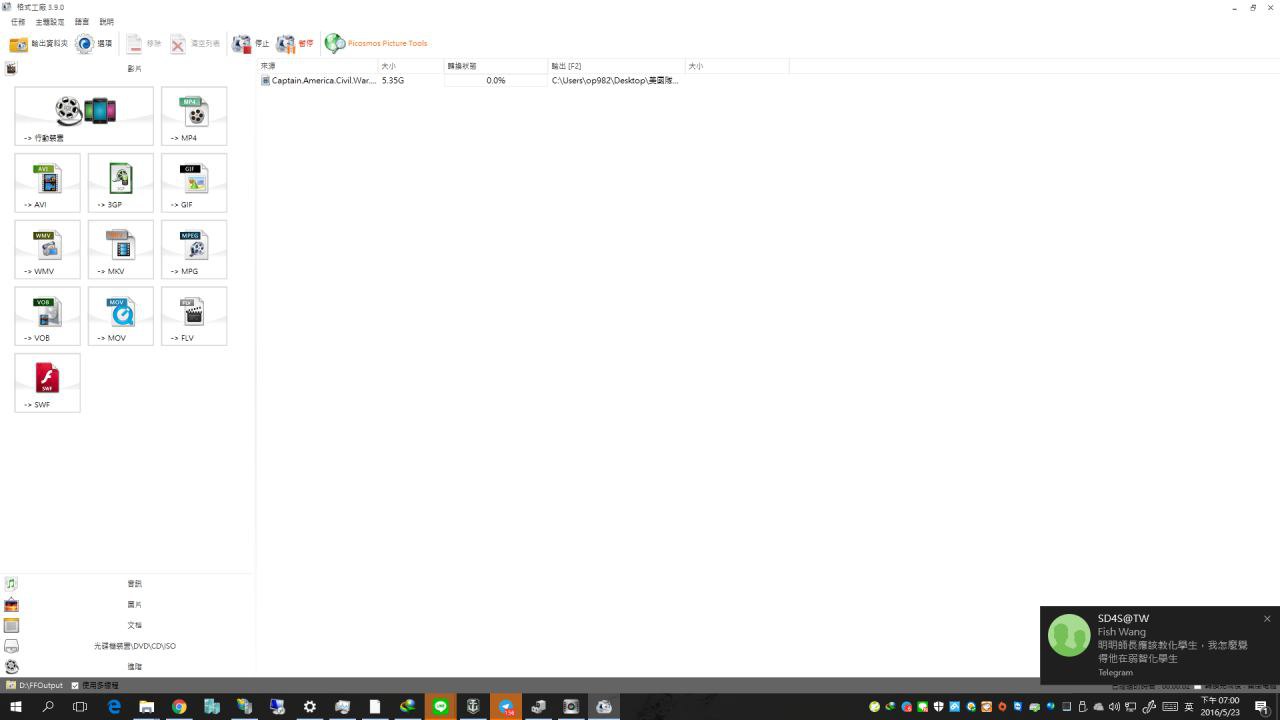Image resolution: width=1280 pixels, height=720 pixels.
Task: Select the FLV conversion format
Action: 194,316
